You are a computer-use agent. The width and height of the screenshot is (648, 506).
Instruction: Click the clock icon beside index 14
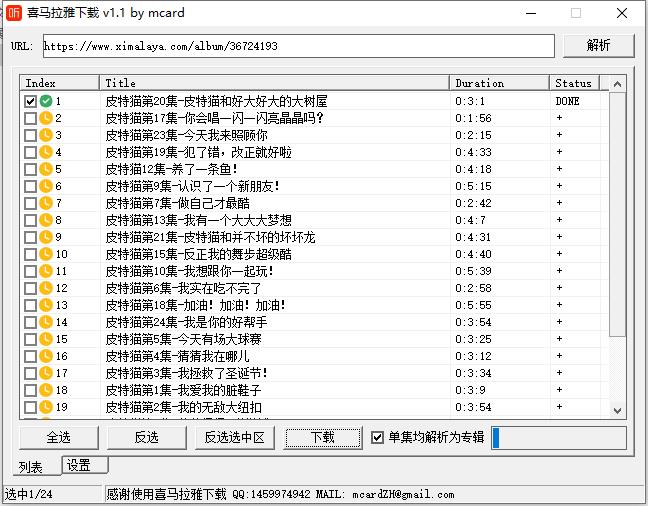click(x=46, y=322)
